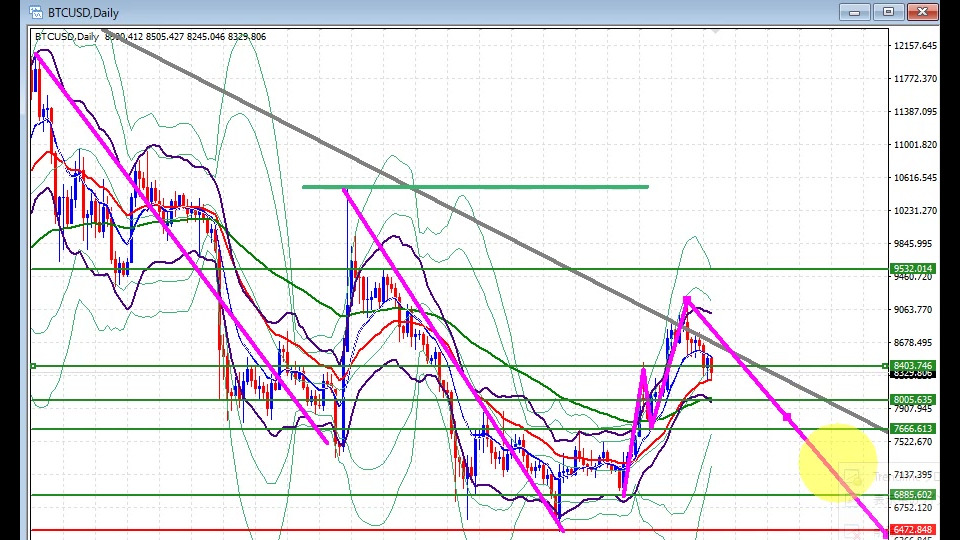Image resolution: width=960 pixels, height=540 pixels.
Task: Select the 7666.613 green price level label
Action: (913, 429)
